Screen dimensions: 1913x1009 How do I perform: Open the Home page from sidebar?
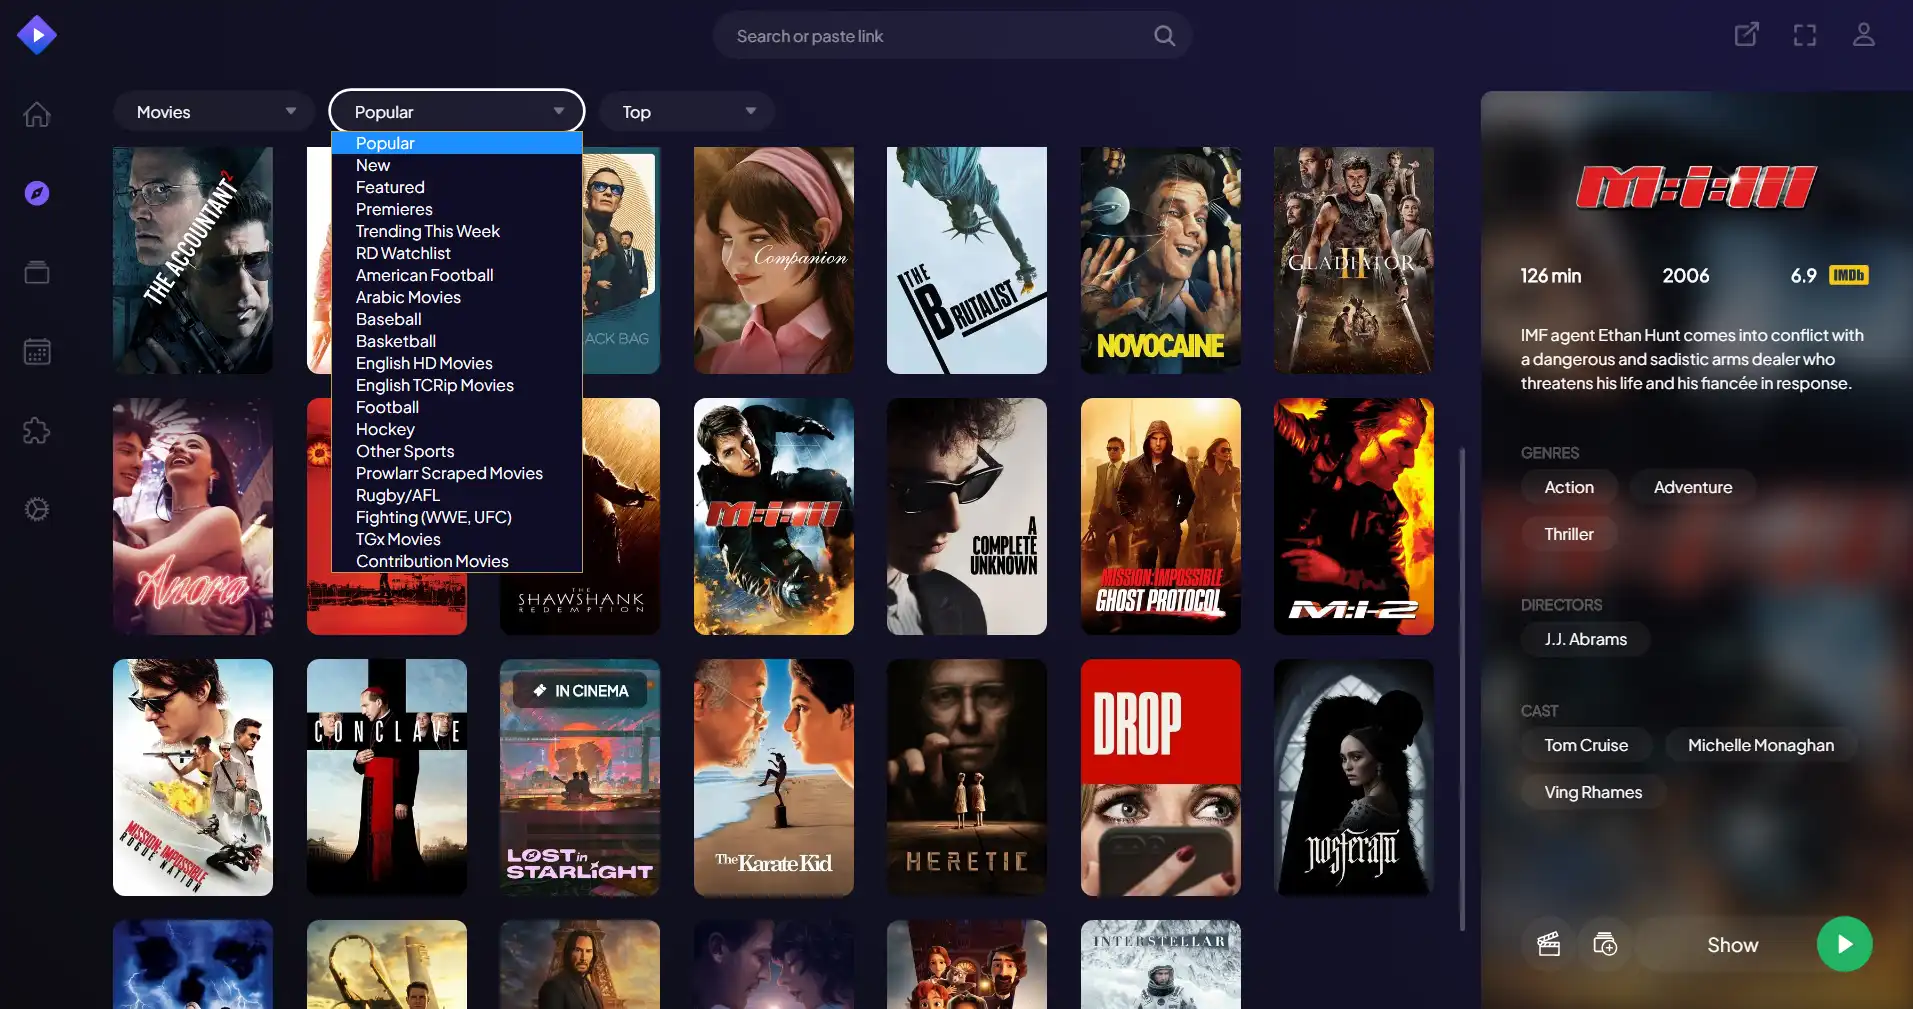point(37,114)
